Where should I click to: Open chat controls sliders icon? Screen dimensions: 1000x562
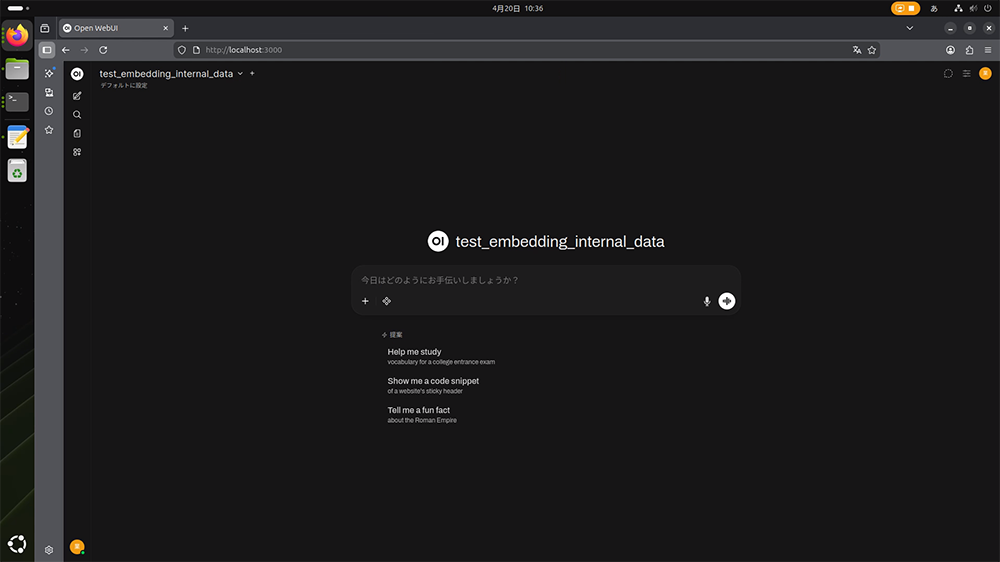(x=967, y=73)
